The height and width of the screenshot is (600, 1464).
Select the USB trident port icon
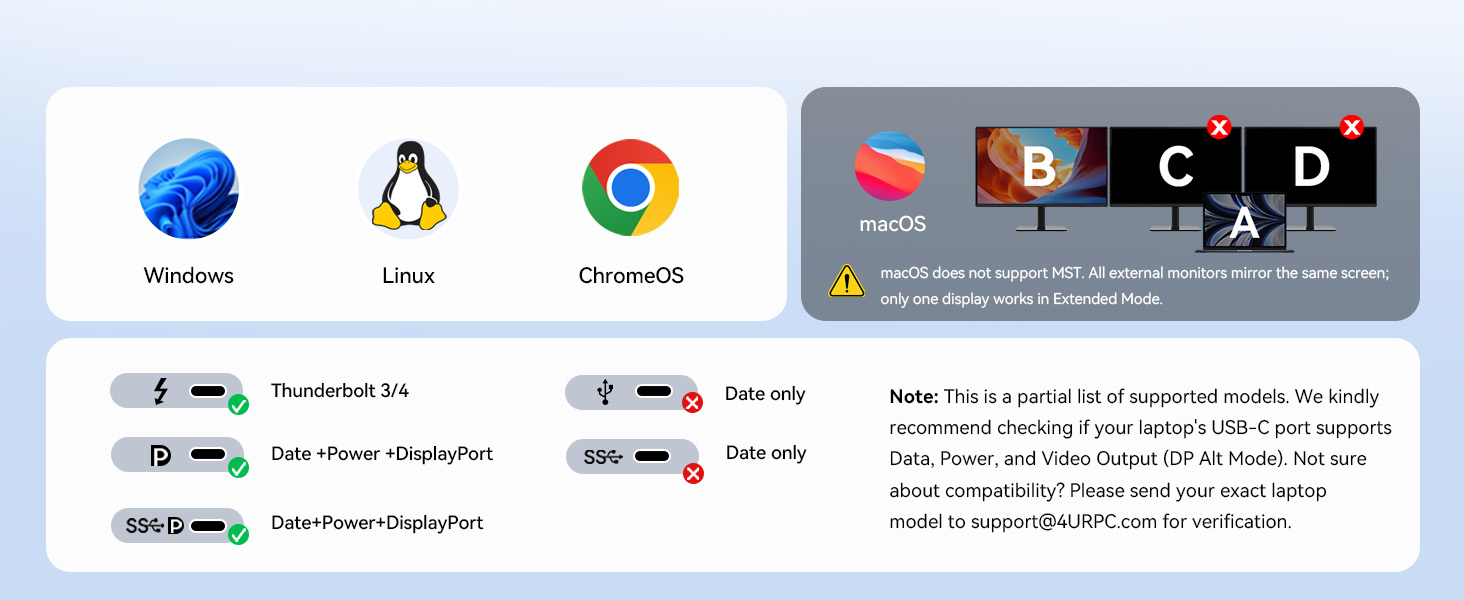pyautogui.click(x=631, y=392)
